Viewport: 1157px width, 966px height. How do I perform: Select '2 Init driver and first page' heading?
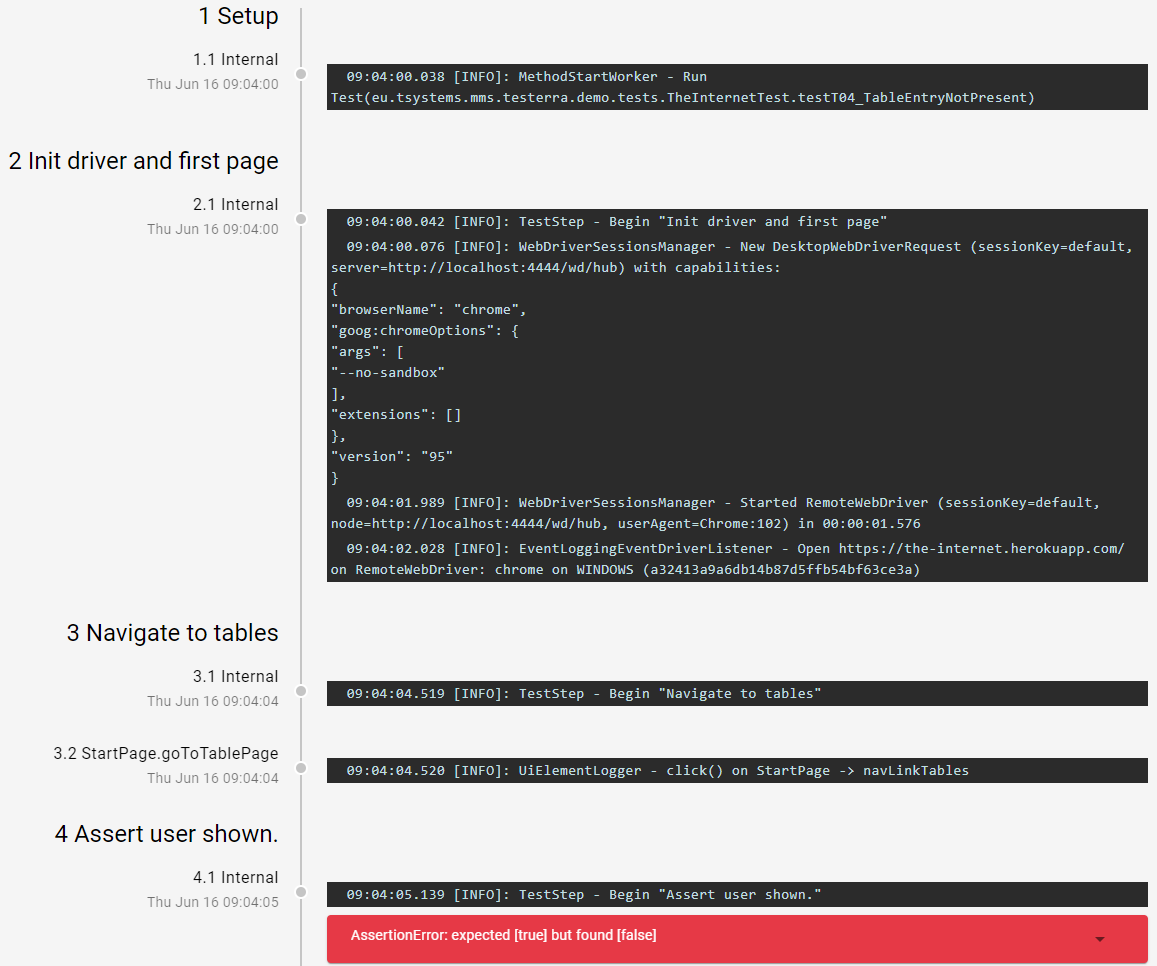pos(143,161)
